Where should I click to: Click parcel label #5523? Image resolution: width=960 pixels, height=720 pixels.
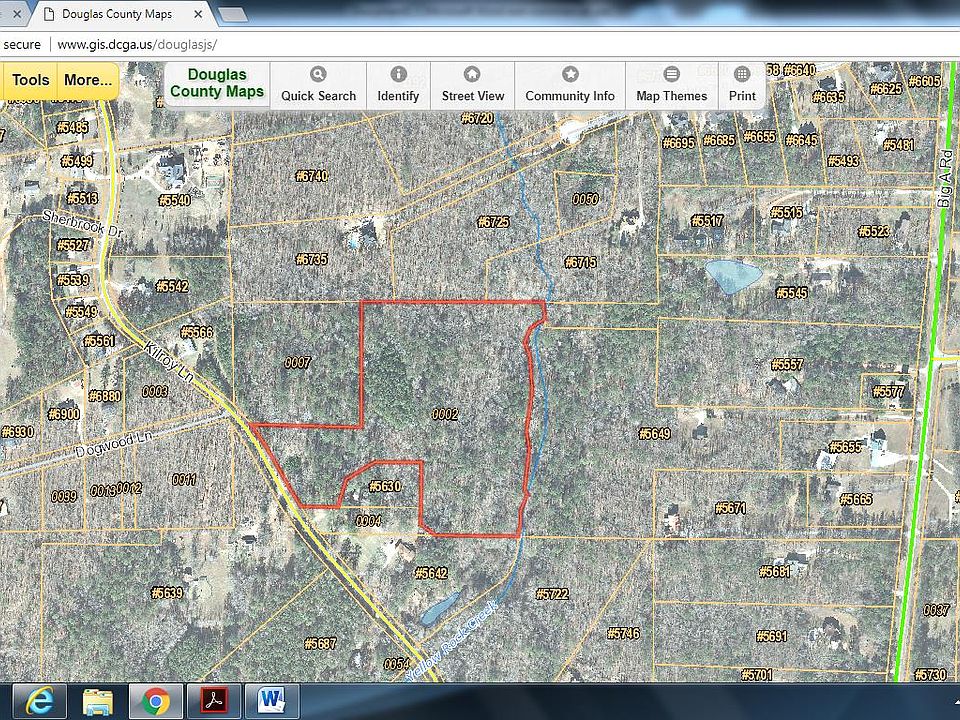point(874,231)
